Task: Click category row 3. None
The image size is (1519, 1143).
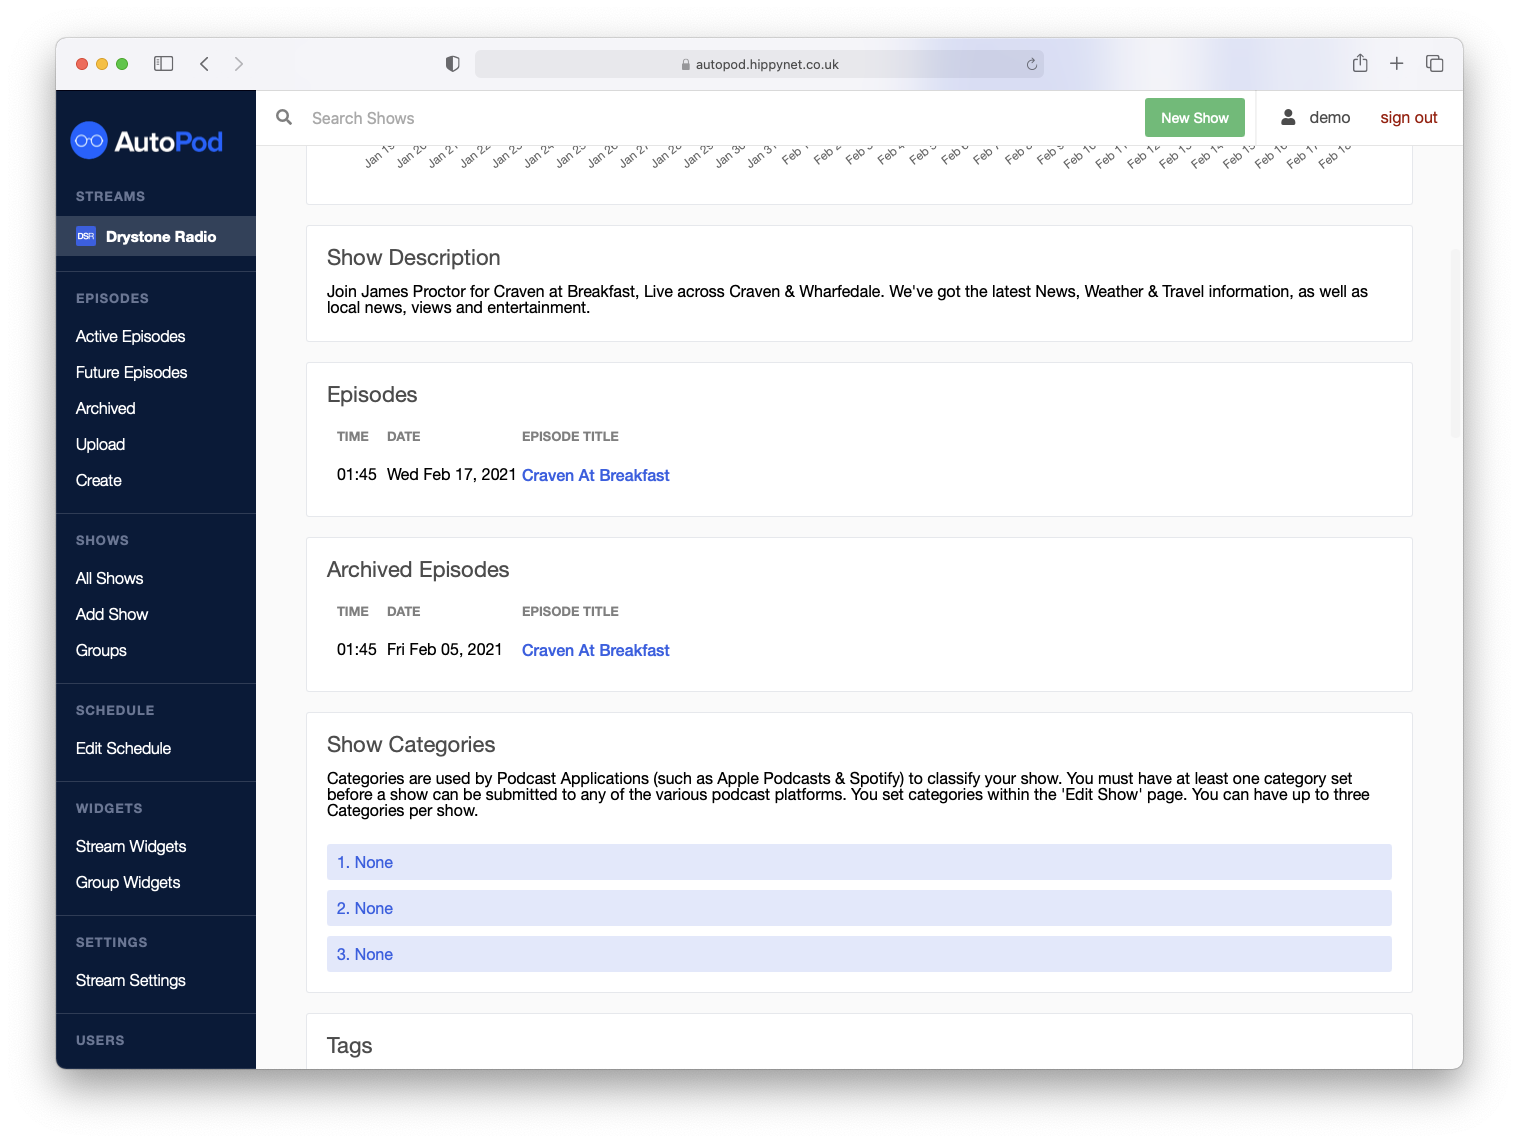Action: 859,954
